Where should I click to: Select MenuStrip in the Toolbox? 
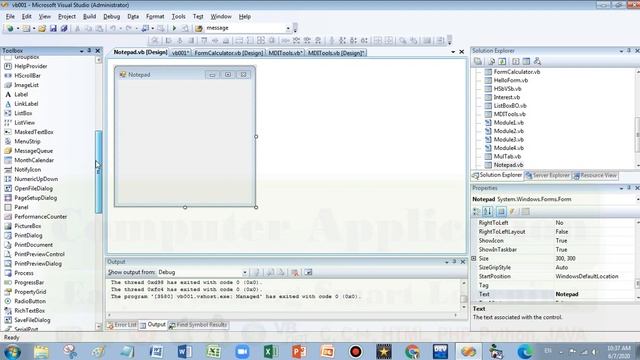27,141
